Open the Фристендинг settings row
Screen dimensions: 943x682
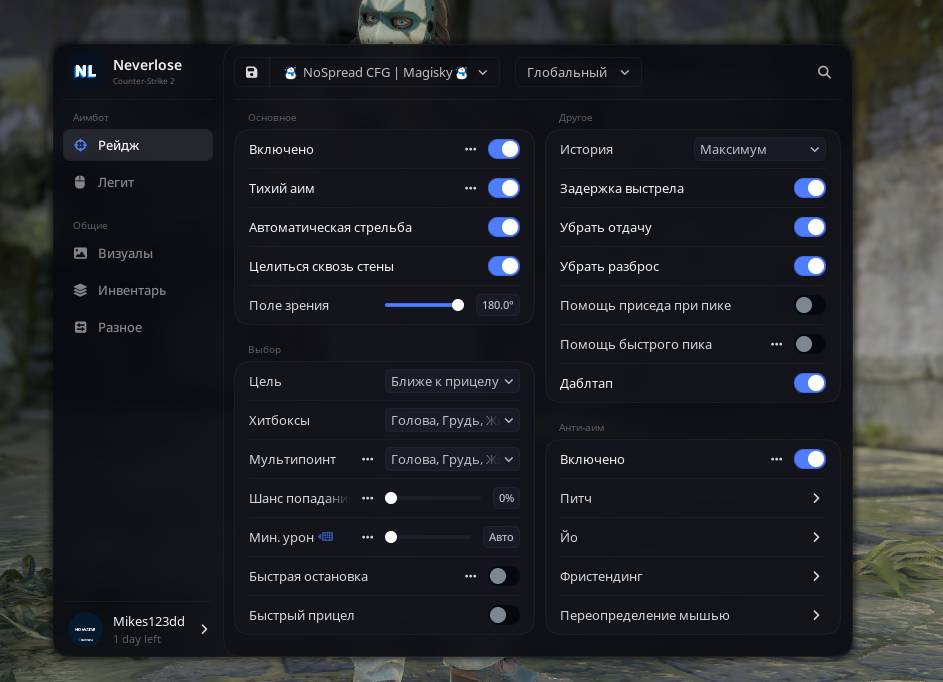[x=691, y=576]
